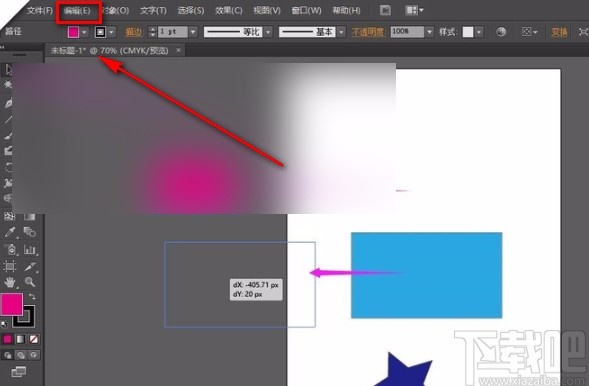Expand the fill color dropdown in control bar
Viewport: 589px width, 386px height.
click(x=84, y=32)
